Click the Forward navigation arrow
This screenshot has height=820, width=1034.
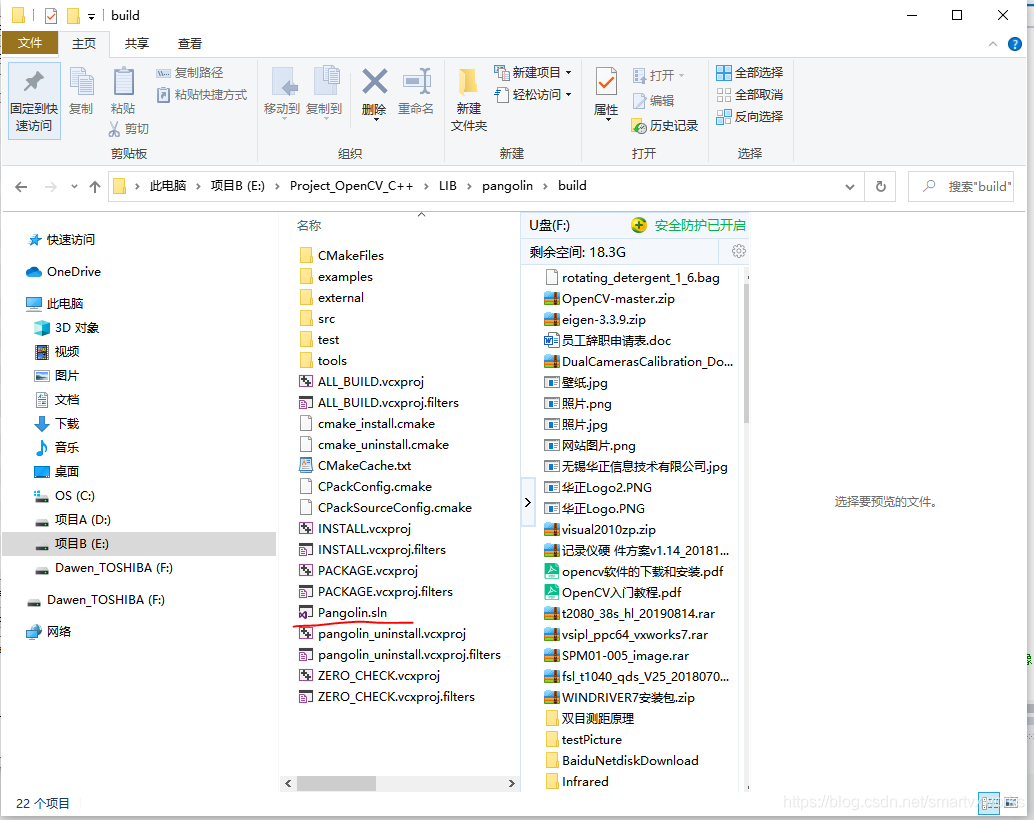tap(51, 187)
